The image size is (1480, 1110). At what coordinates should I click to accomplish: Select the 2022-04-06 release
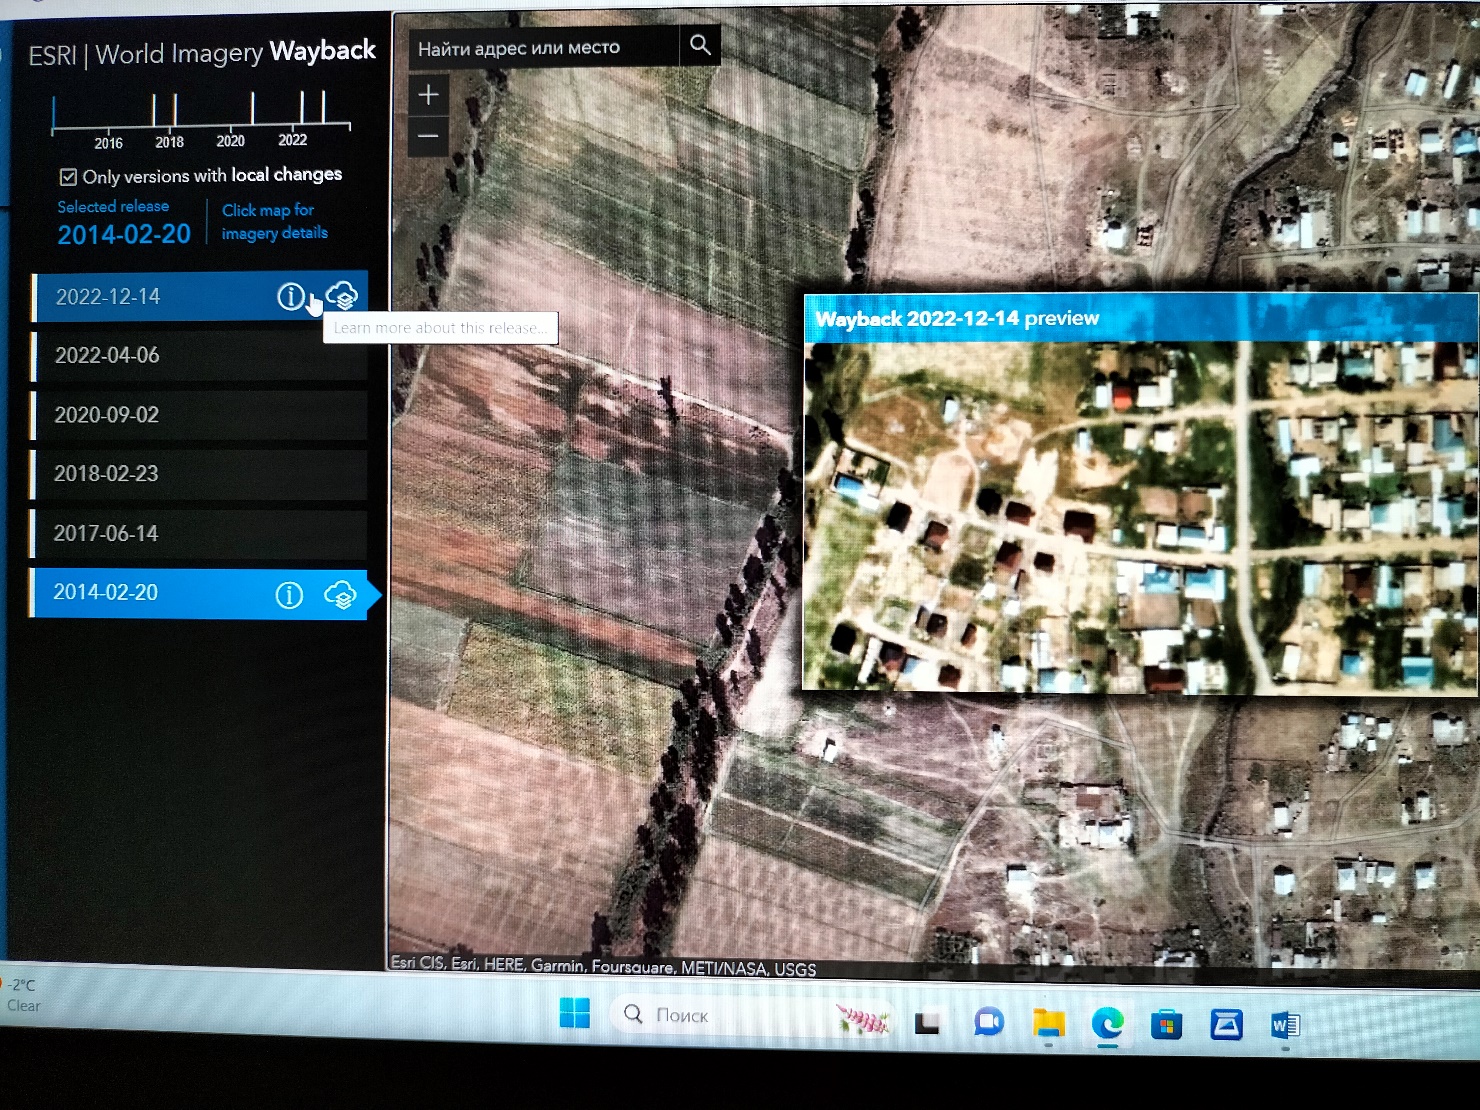click(200, 356)
